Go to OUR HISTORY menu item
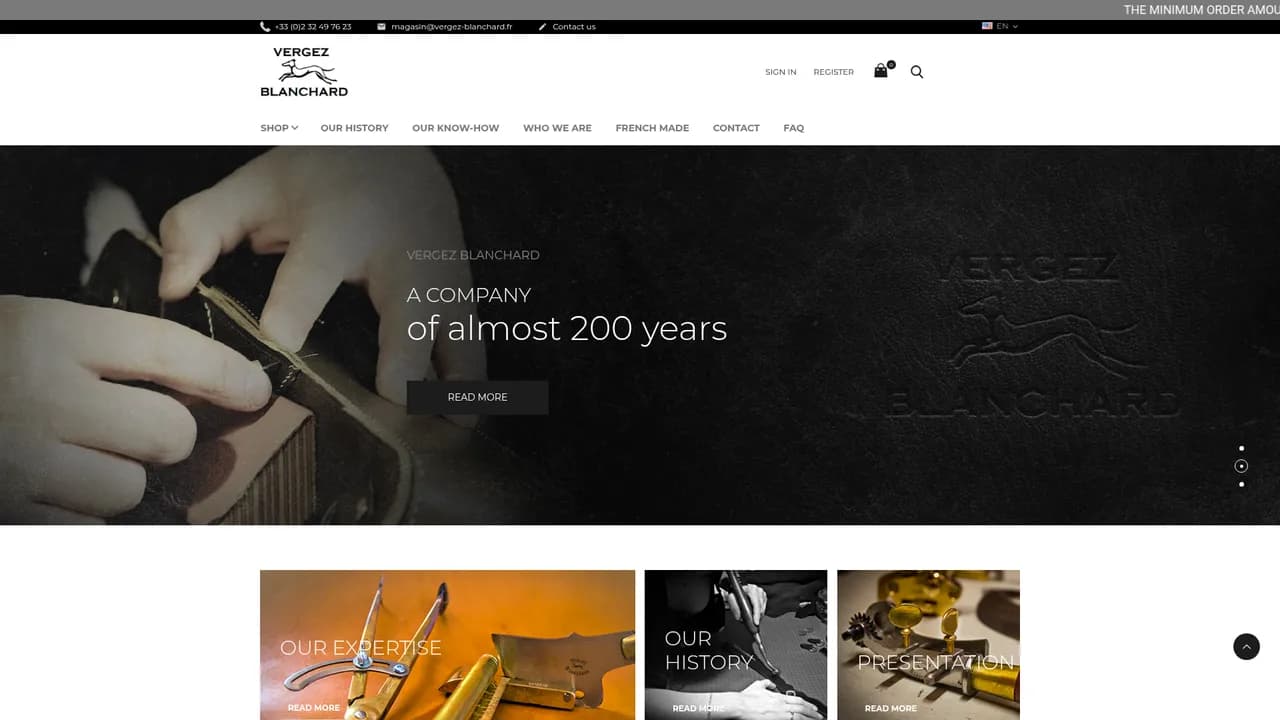The height and width of the screenshot is (720, 1280). tap(354, 128)
